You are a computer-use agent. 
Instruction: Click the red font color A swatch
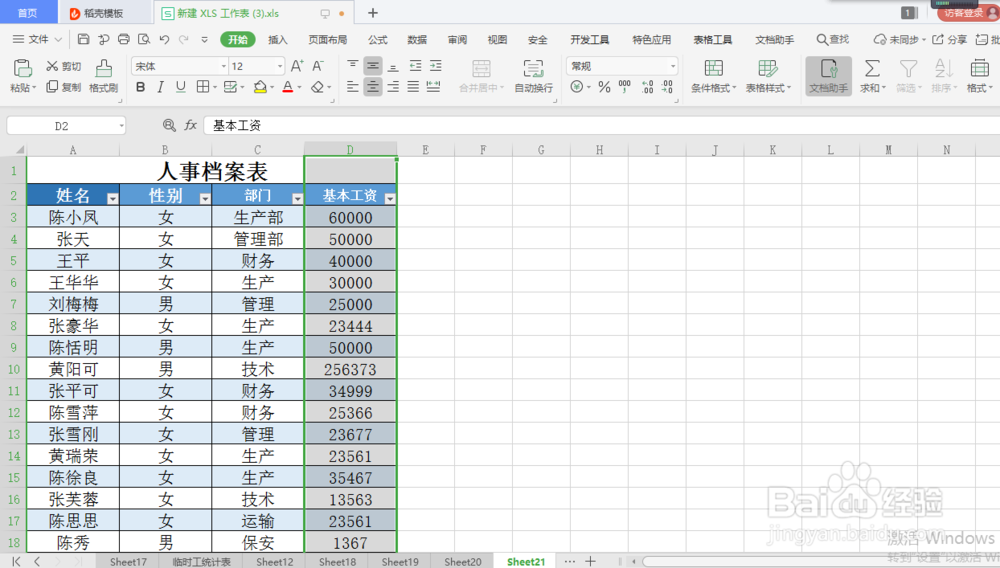pyautogui.click(x=288, y=87)
